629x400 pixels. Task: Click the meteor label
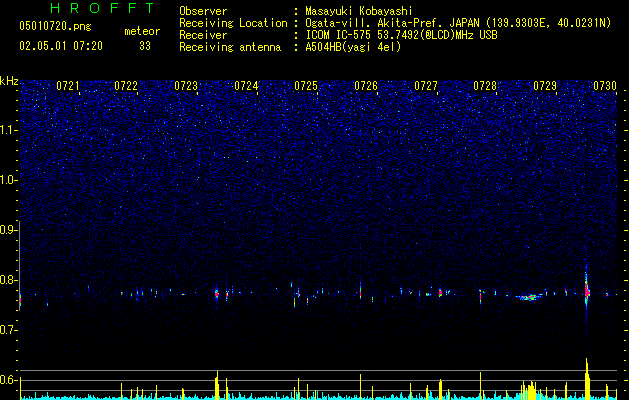pyautogui.click(x=142, y=31)
